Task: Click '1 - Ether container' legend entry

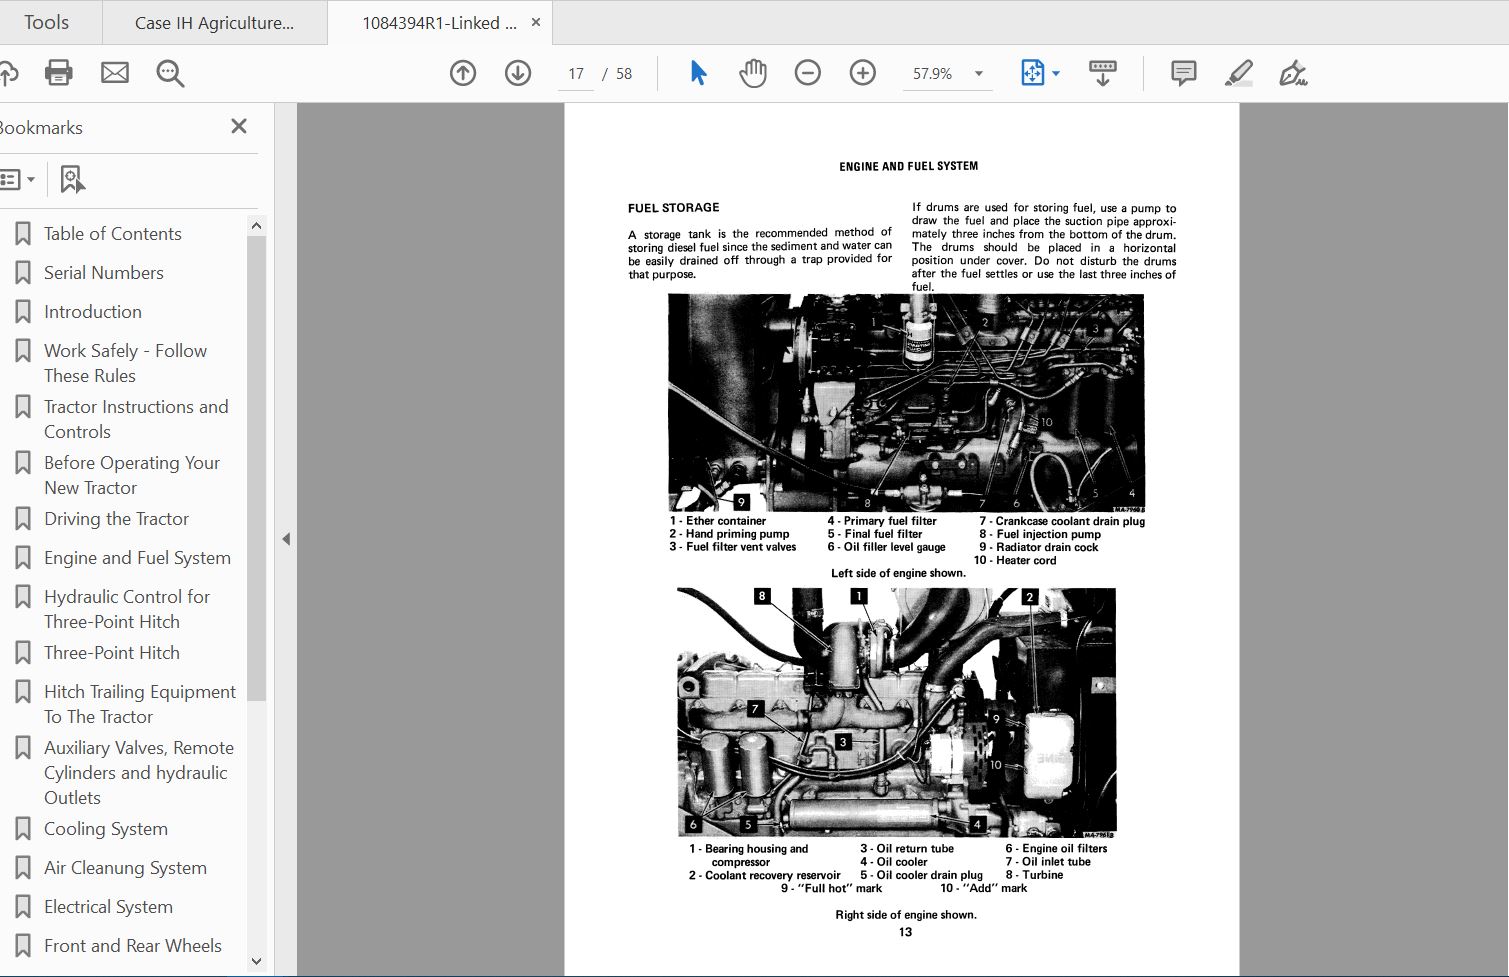Action: pos(718,521)
